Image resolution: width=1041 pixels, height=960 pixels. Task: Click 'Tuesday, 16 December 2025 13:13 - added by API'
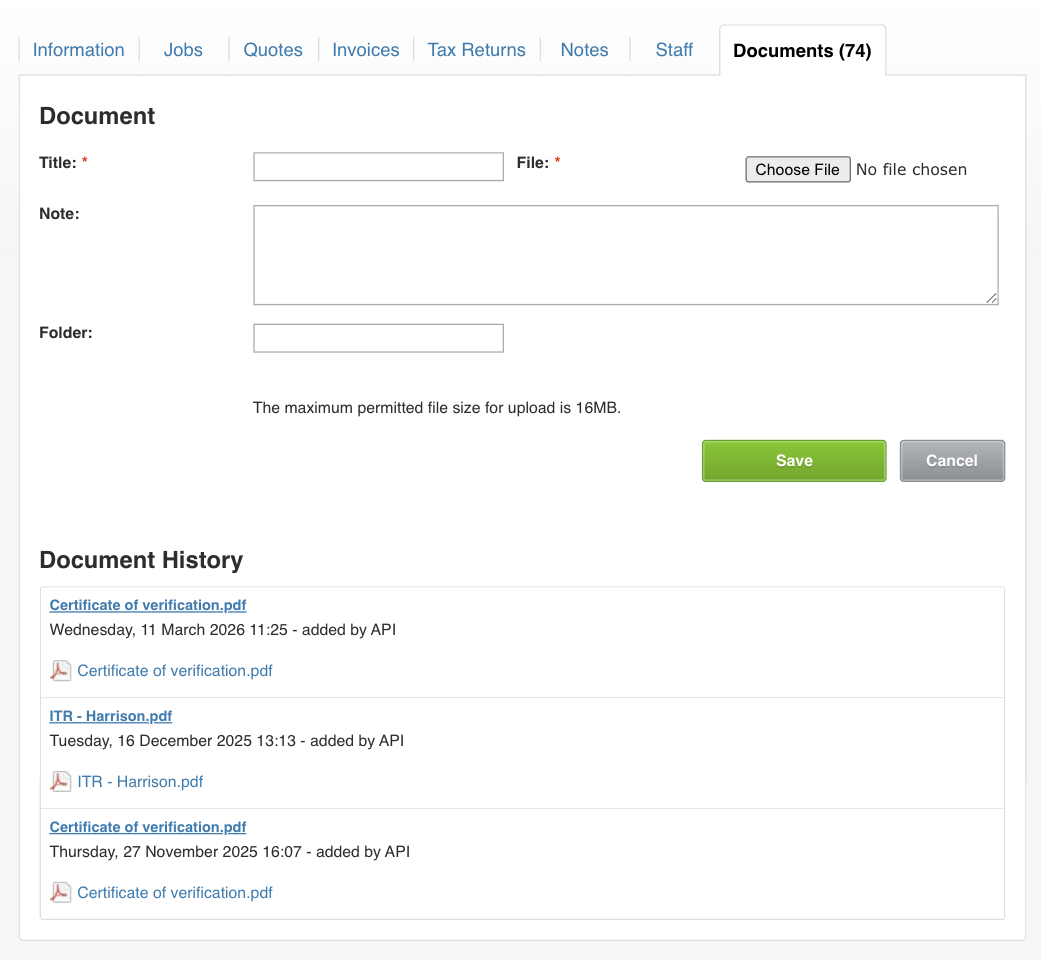[226, 740]
